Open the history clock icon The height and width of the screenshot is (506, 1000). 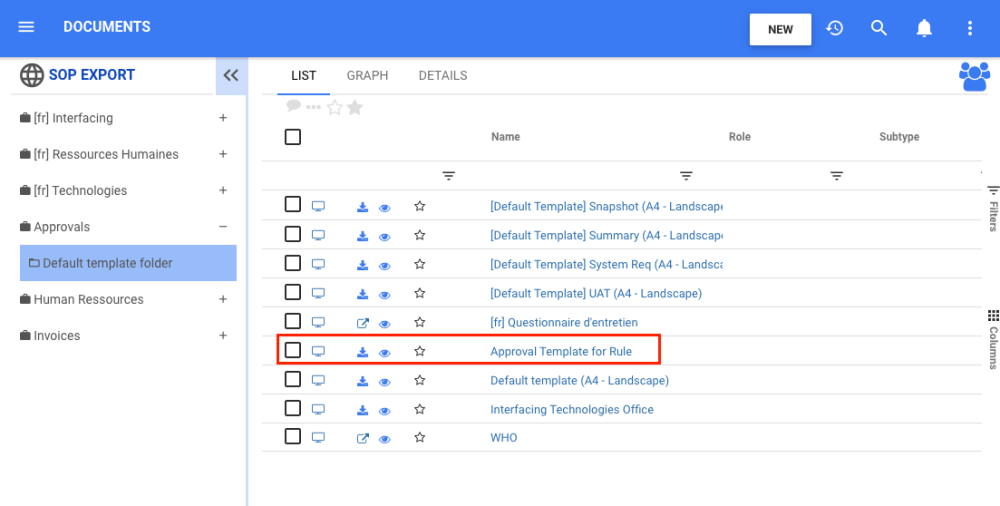(x=835, y=28)
